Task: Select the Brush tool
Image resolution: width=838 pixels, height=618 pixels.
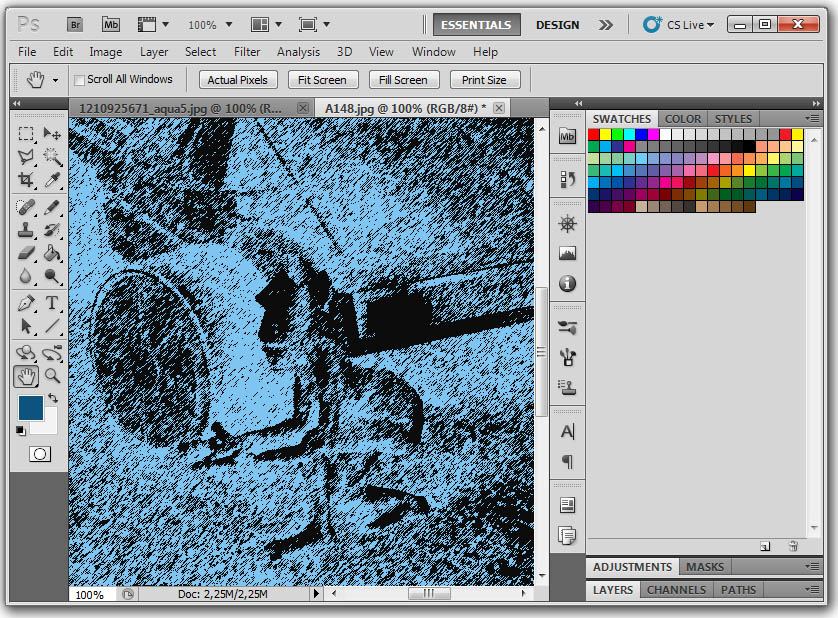Action: (52, 207)
